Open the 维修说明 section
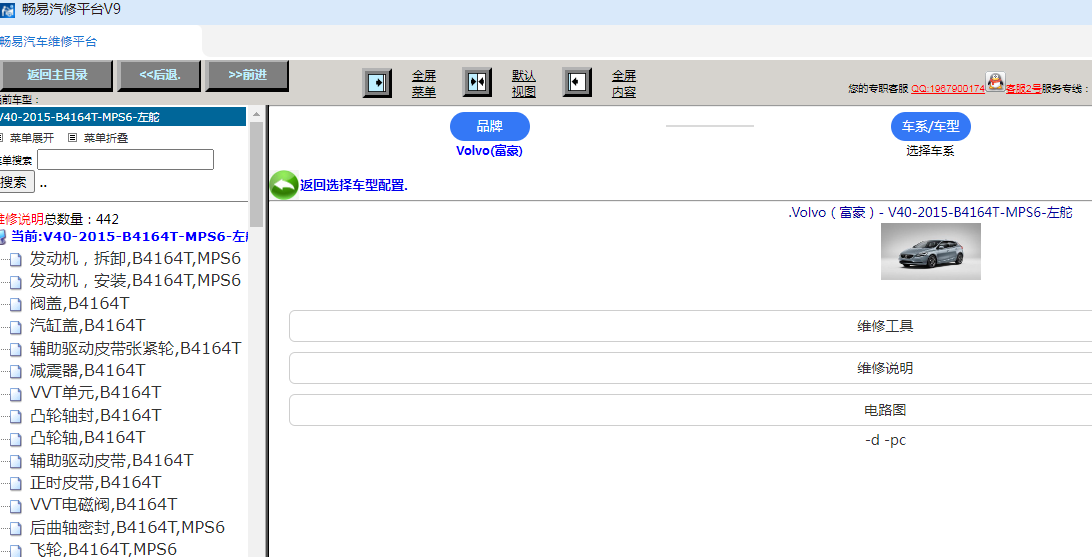The image size is (1092, 557). 690,368
